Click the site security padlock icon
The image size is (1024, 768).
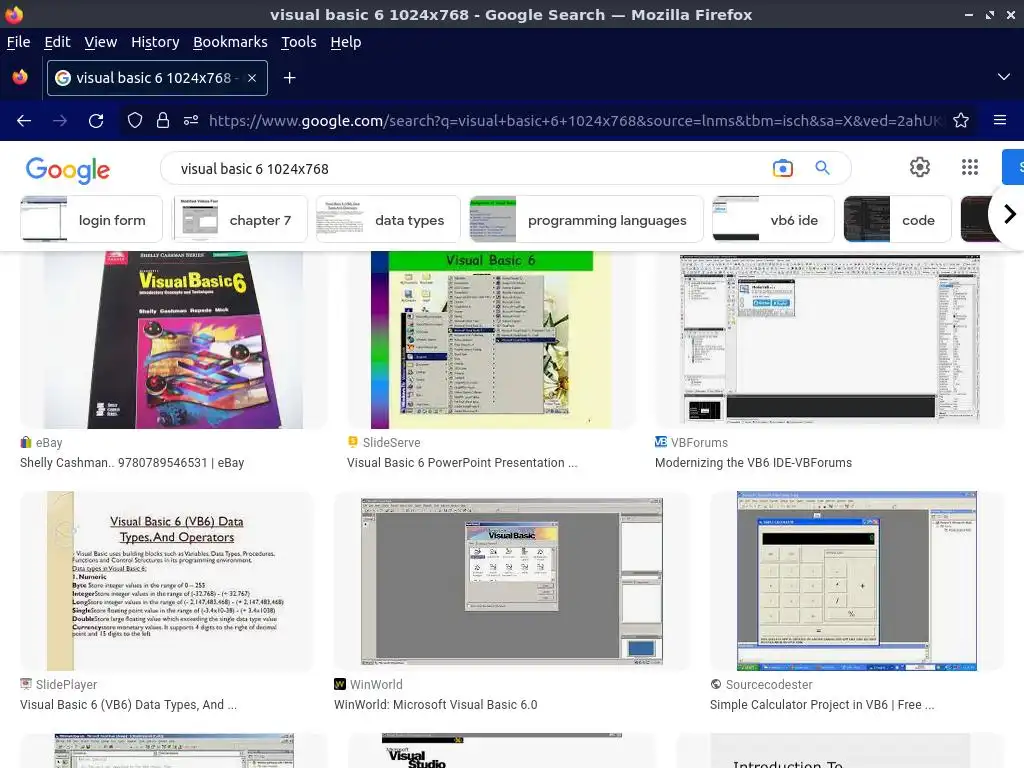pyautogui.click(x=163, y=120)
